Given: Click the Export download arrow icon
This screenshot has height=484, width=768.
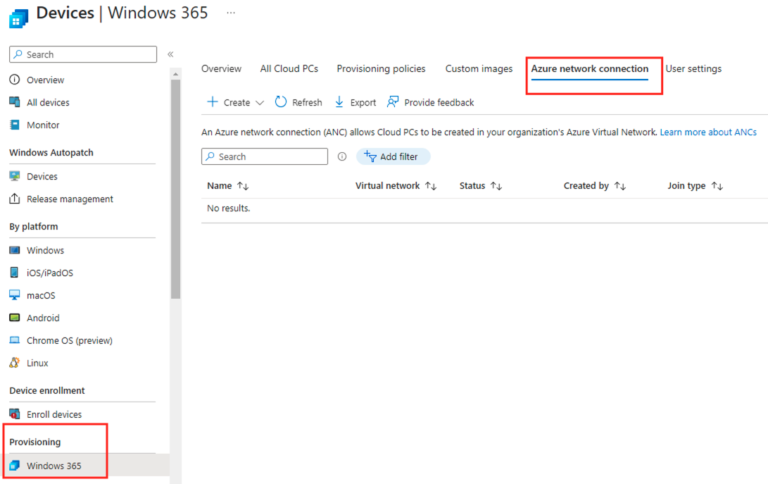Looking at the screenshot, I should [339, 102].
